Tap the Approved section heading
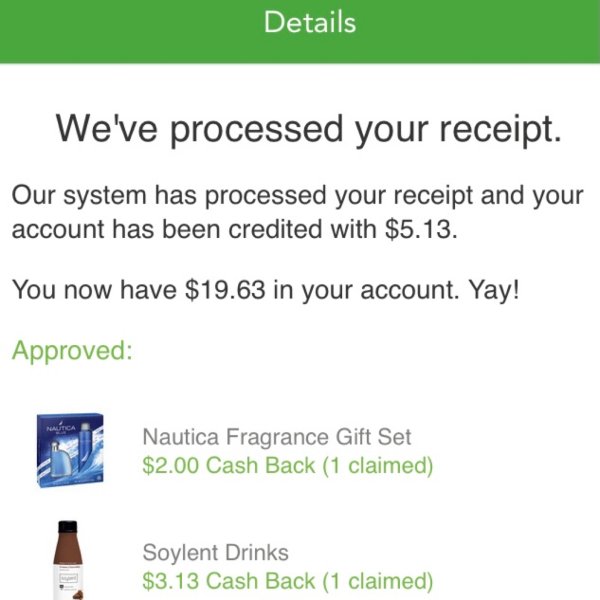This screenshot has height=600, width=600. (72, 351)
